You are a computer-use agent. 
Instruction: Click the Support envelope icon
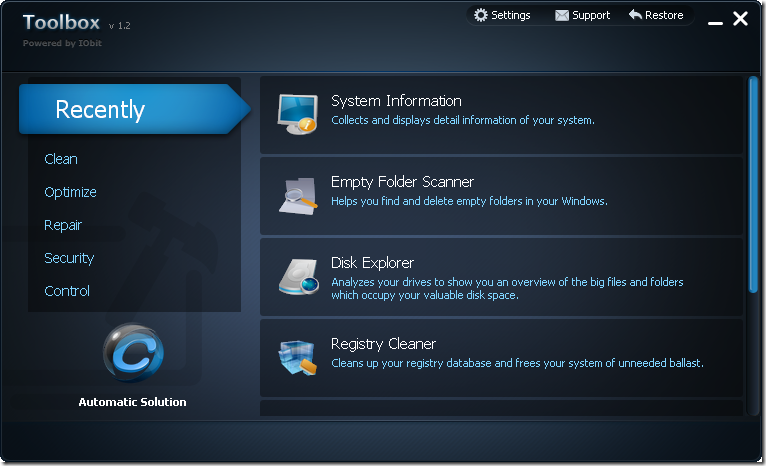[562, 16]
